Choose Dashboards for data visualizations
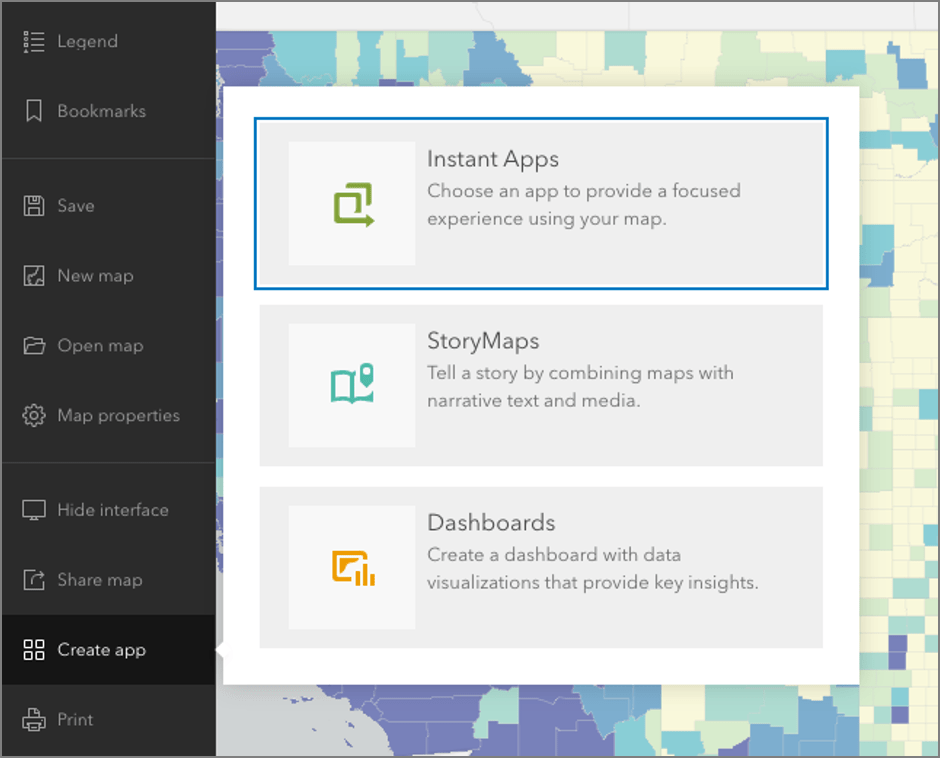This screenshot has width=940, height=758. pyautogui.click(x=541, y=568)
